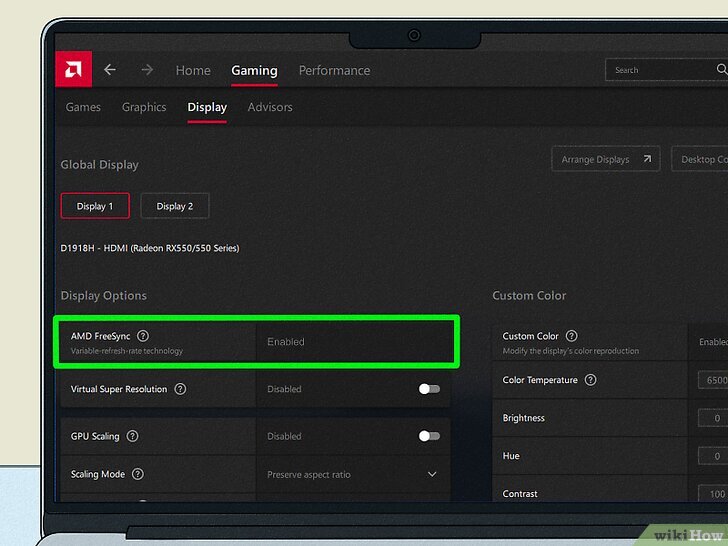Go back with the left arrow

click(110, 70)
